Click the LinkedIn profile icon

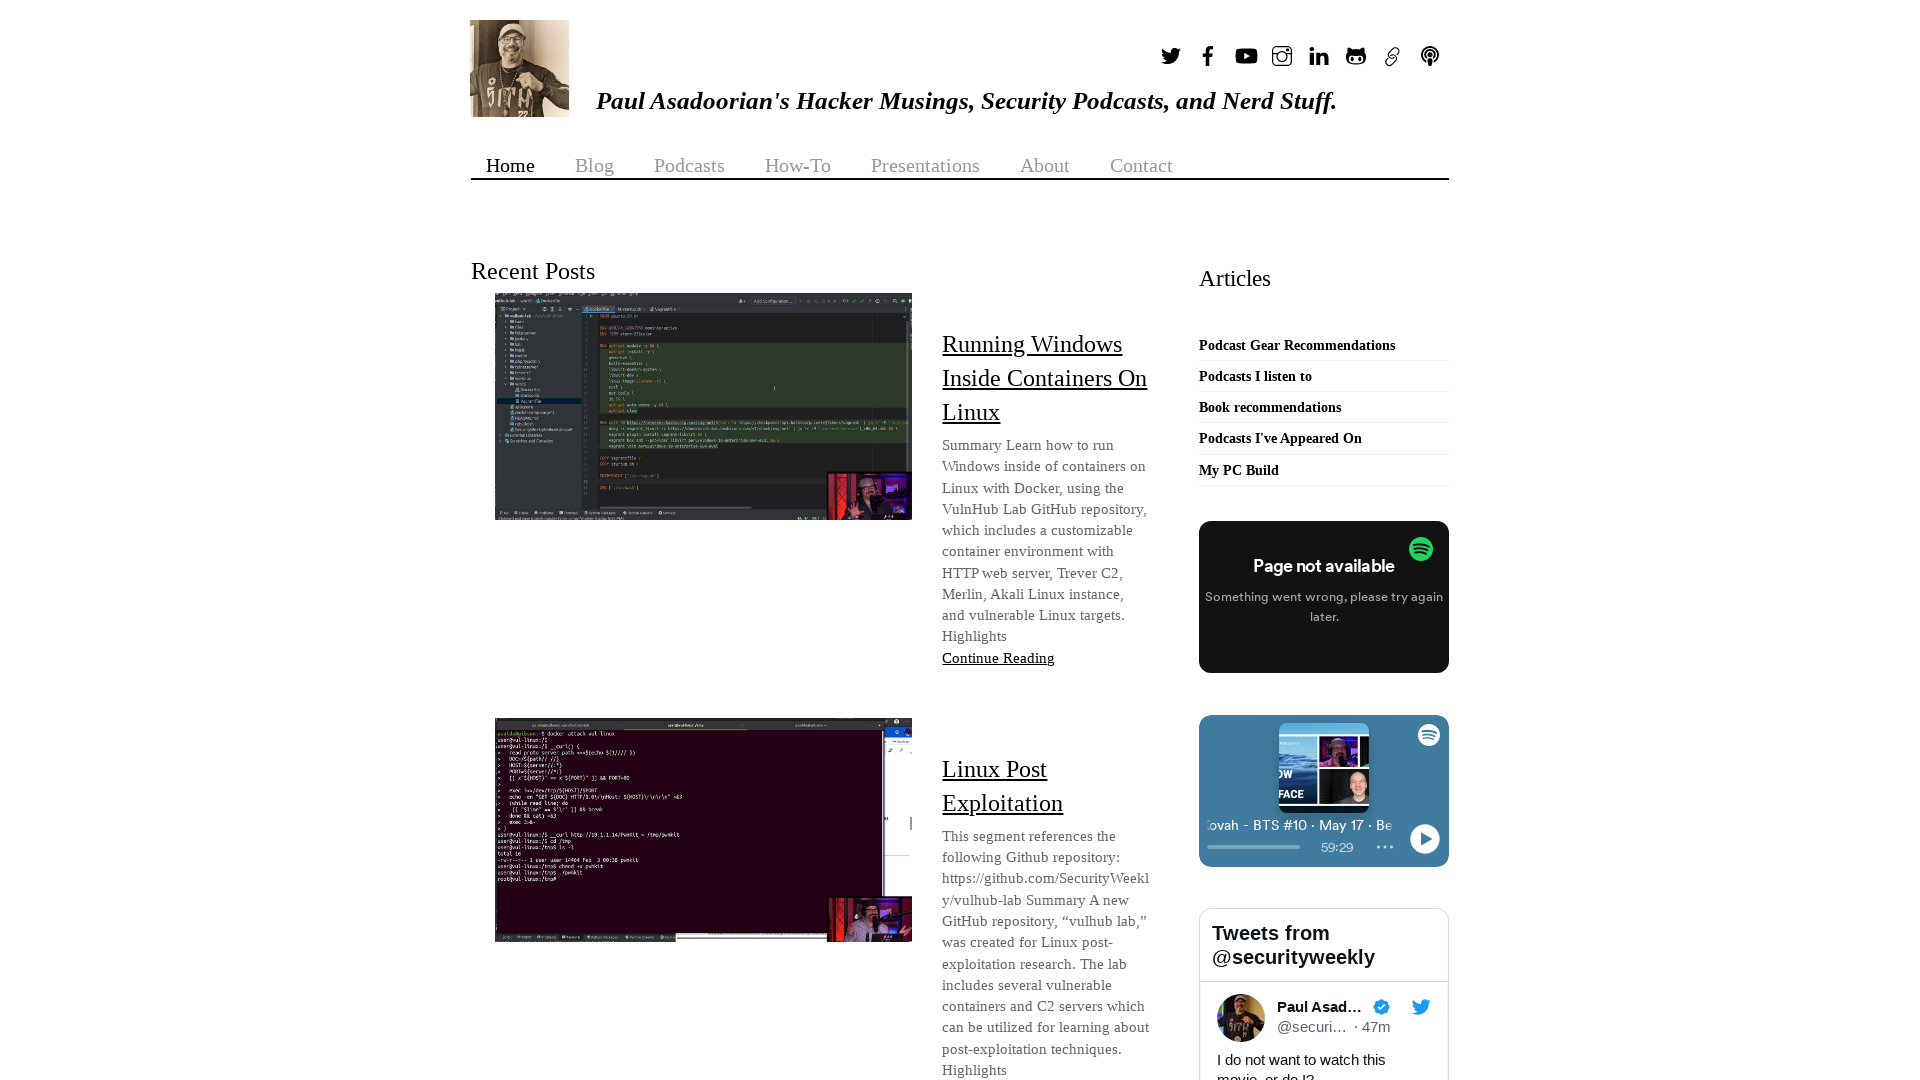pyautogui.click(x=1319, y=55)
